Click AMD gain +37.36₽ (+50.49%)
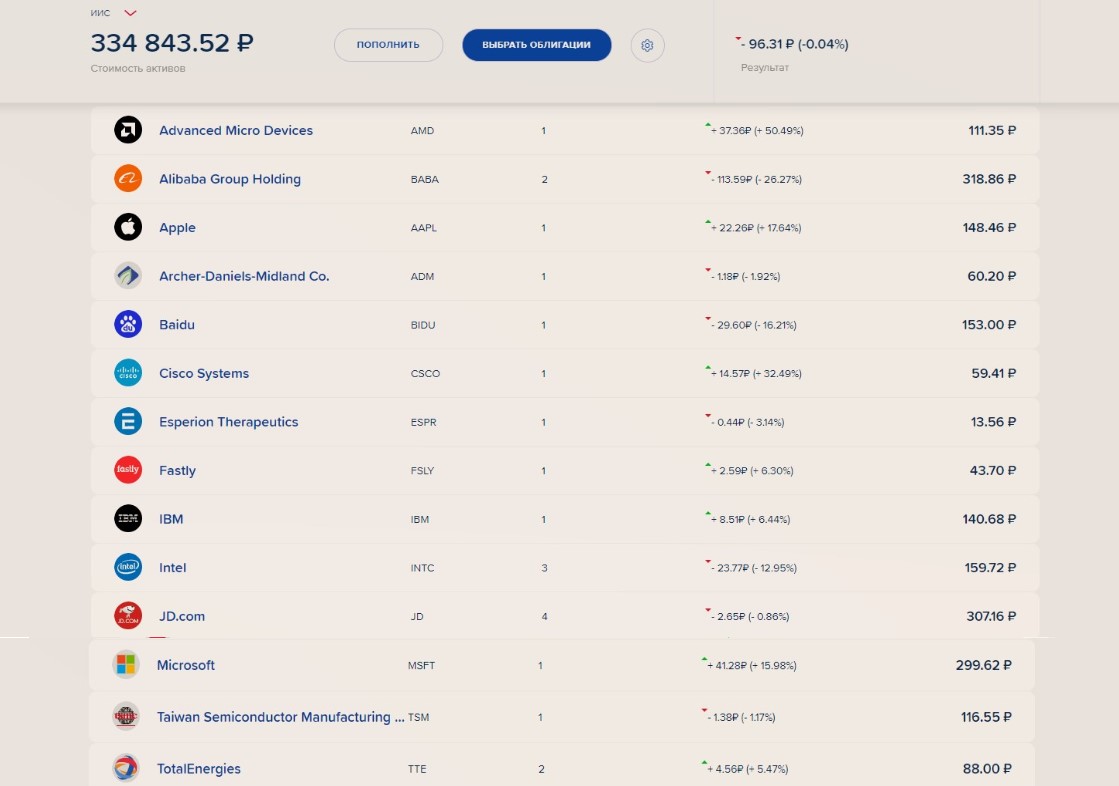Image resolution: width=1119 pixels, height=786 pixels. tap(756, 131)
